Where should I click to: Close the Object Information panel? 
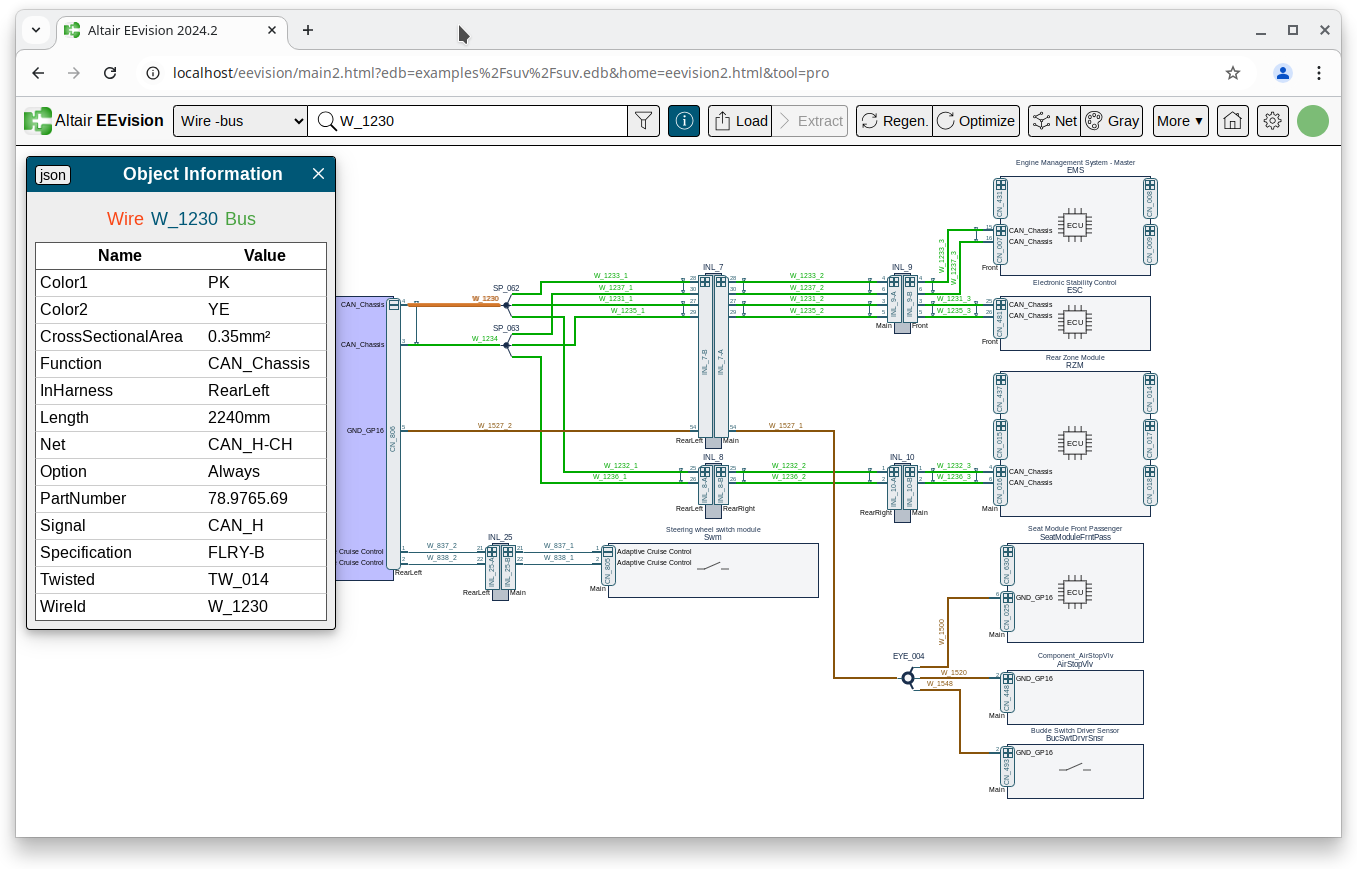pyautogui.click(x=318, y=174)
